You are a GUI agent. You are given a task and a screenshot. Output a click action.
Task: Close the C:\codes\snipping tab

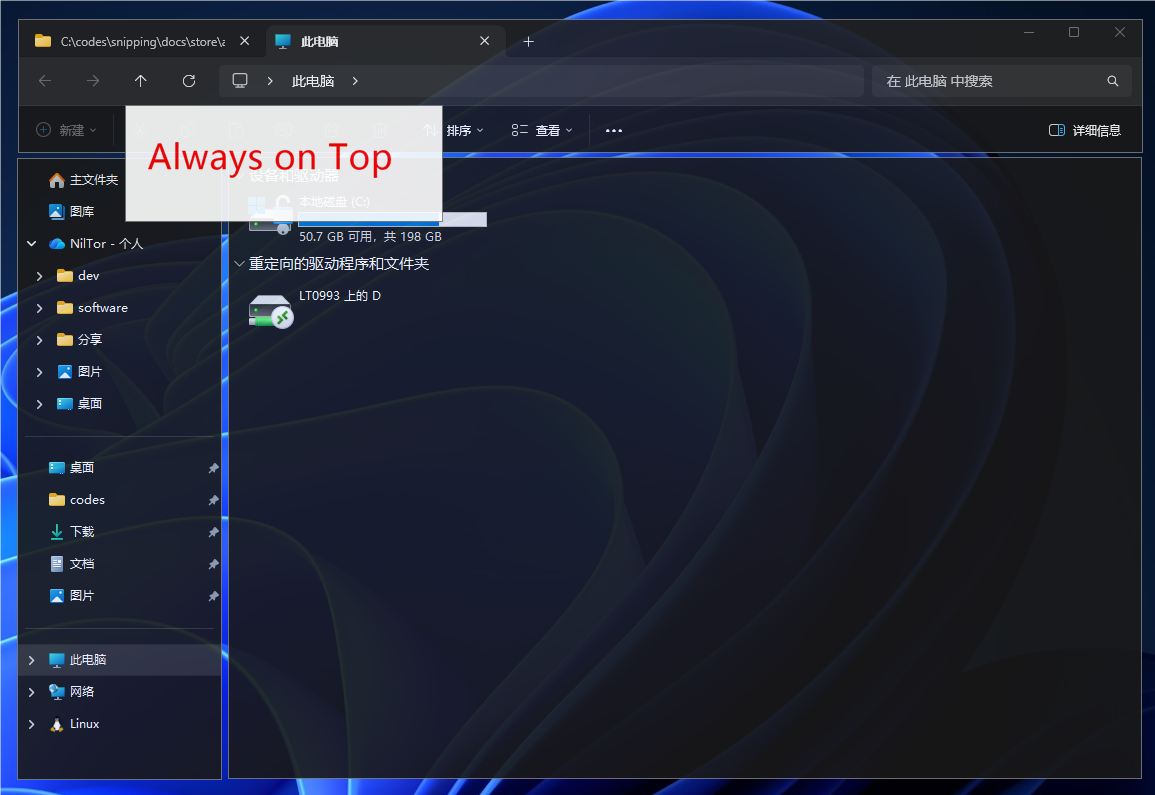pyautogui.click(x=245, y=41)
